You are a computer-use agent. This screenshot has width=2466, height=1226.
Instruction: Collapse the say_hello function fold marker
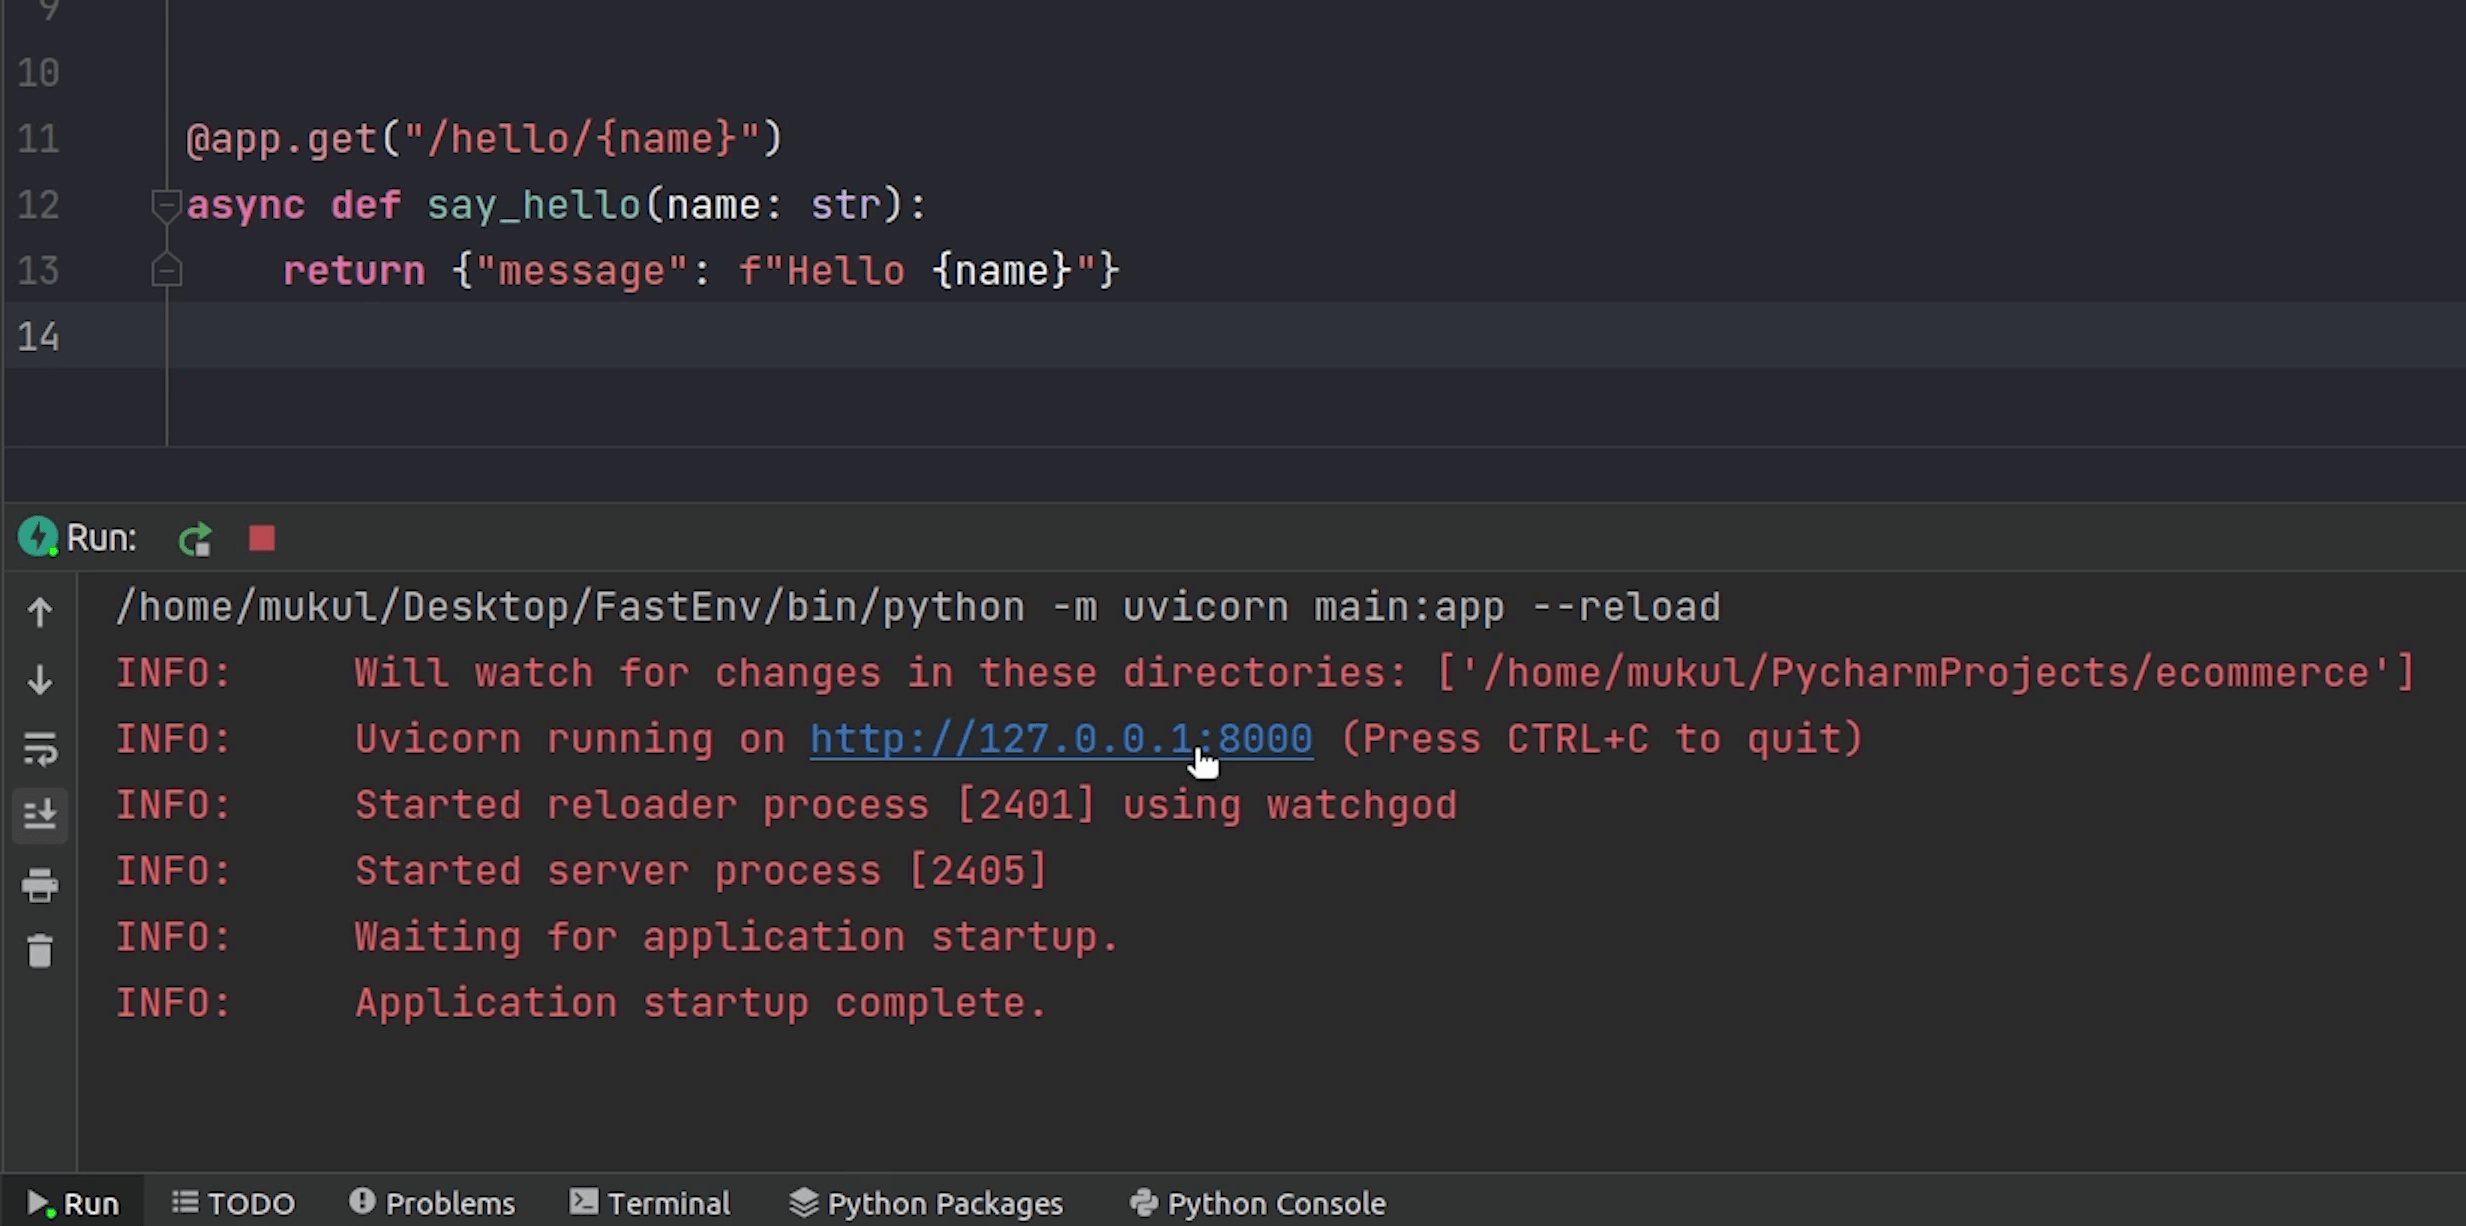point(165,205)
